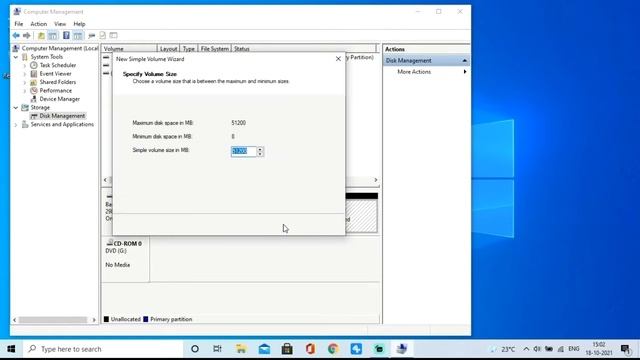The height and width of the screenshot is (360, 640).
Task: Open the Help menu
Action: (x=79, y=24)
